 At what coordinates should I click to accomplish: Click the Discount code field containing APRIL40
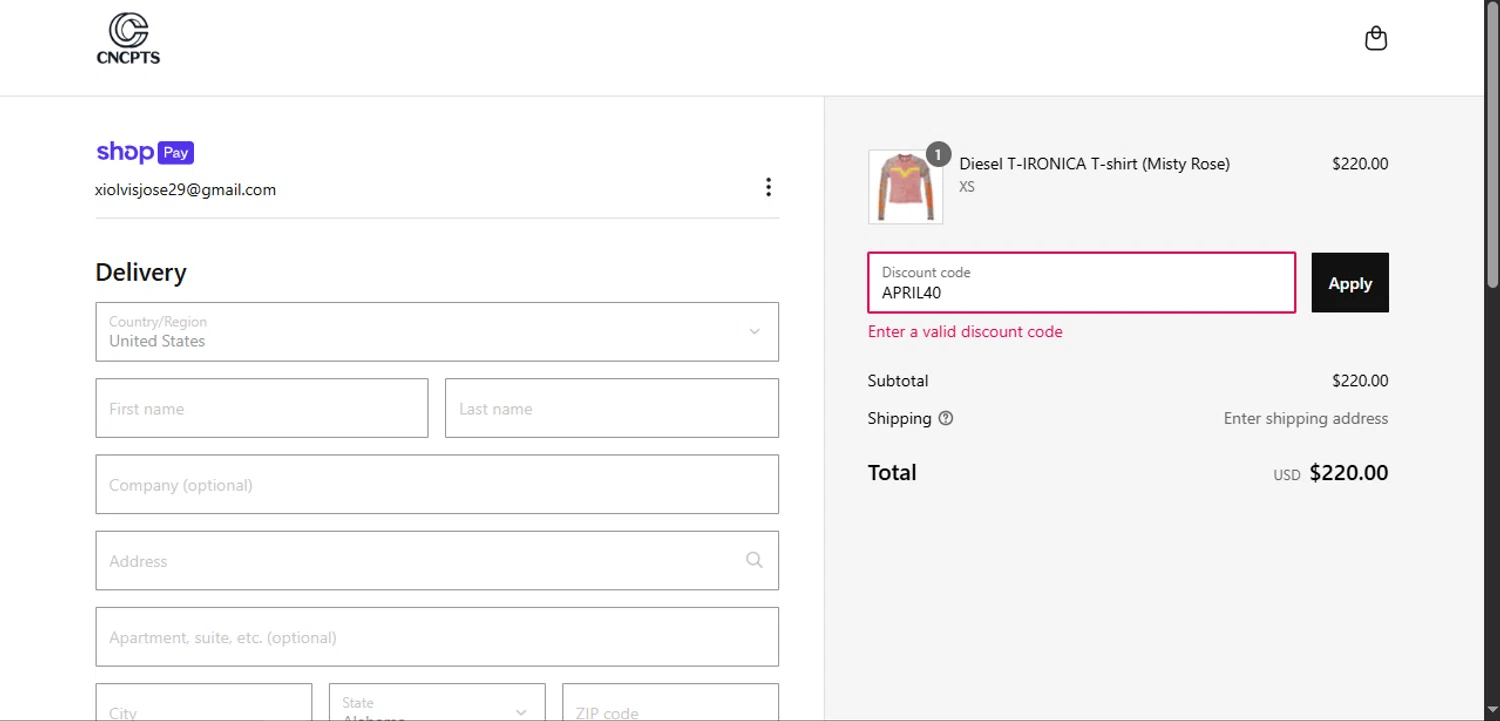[x=1082, y=283]
